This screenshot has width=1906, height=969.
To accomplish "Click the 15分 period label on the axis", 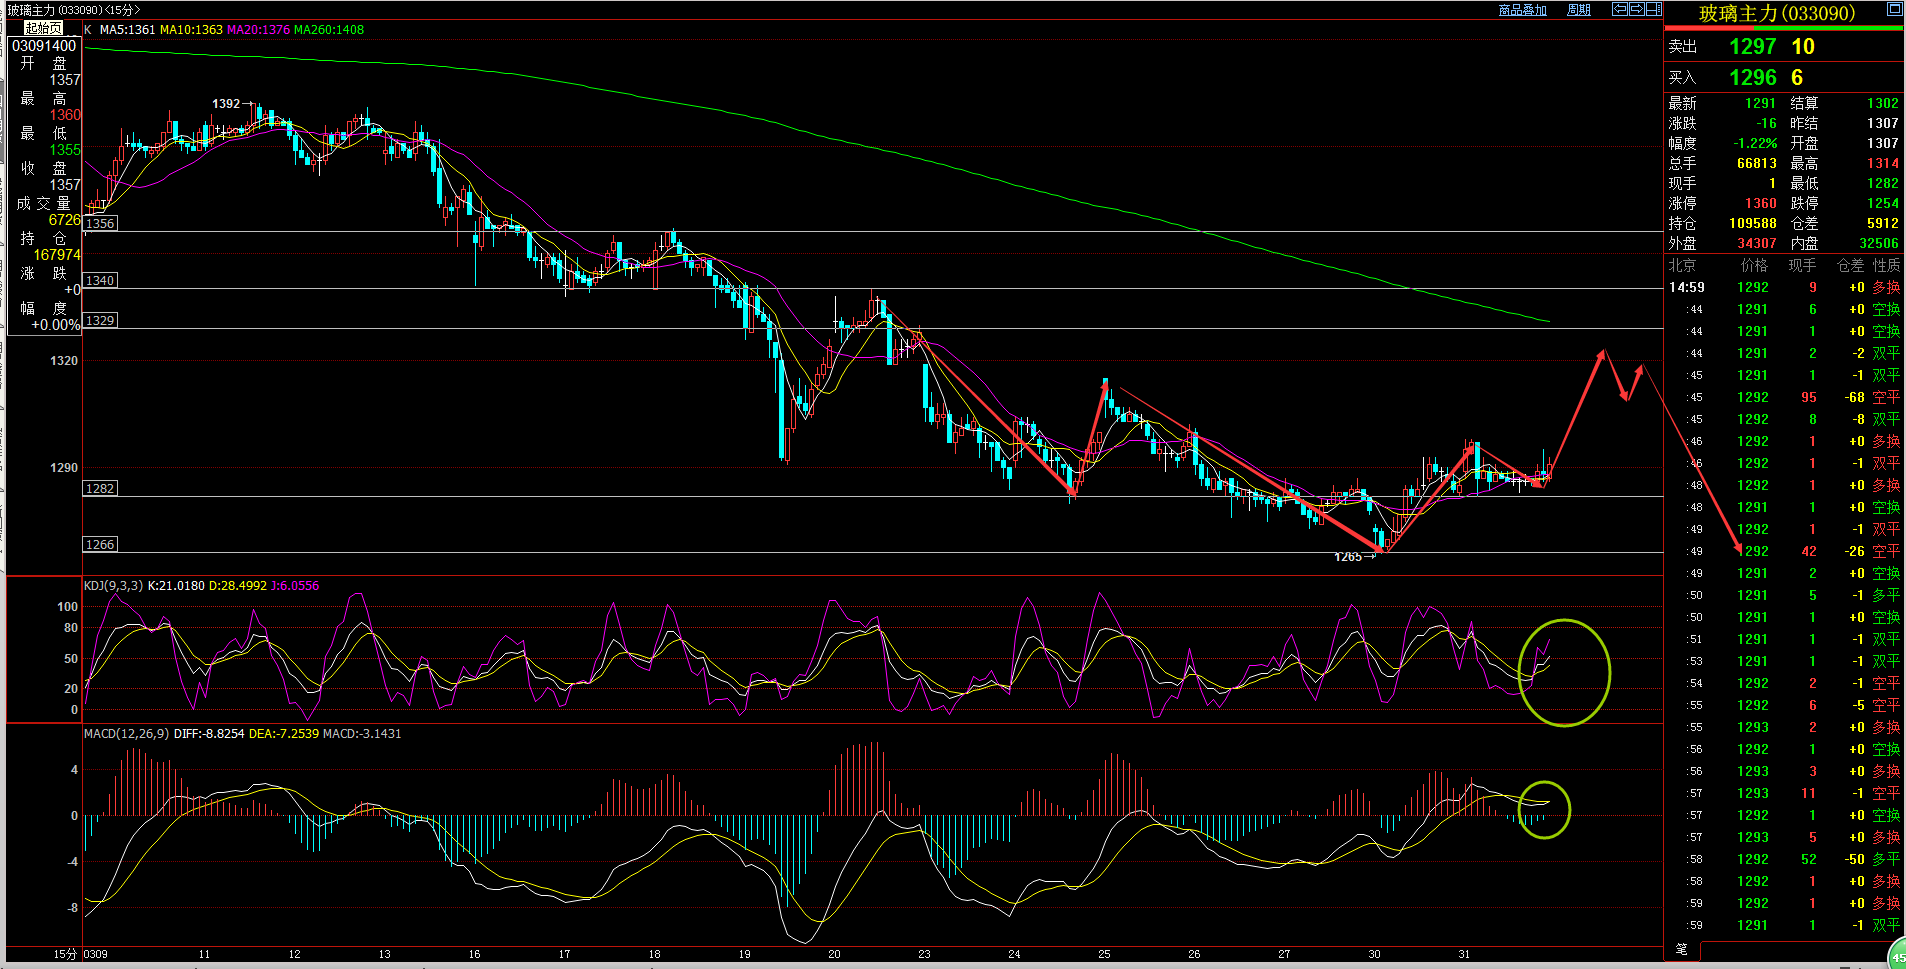I will pos(65,954).
